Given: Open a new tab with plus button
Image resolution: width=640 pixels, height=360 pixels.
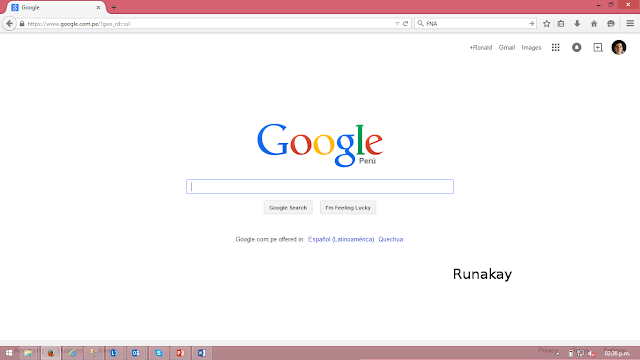Looking at the screenshot, I should 114,7.
